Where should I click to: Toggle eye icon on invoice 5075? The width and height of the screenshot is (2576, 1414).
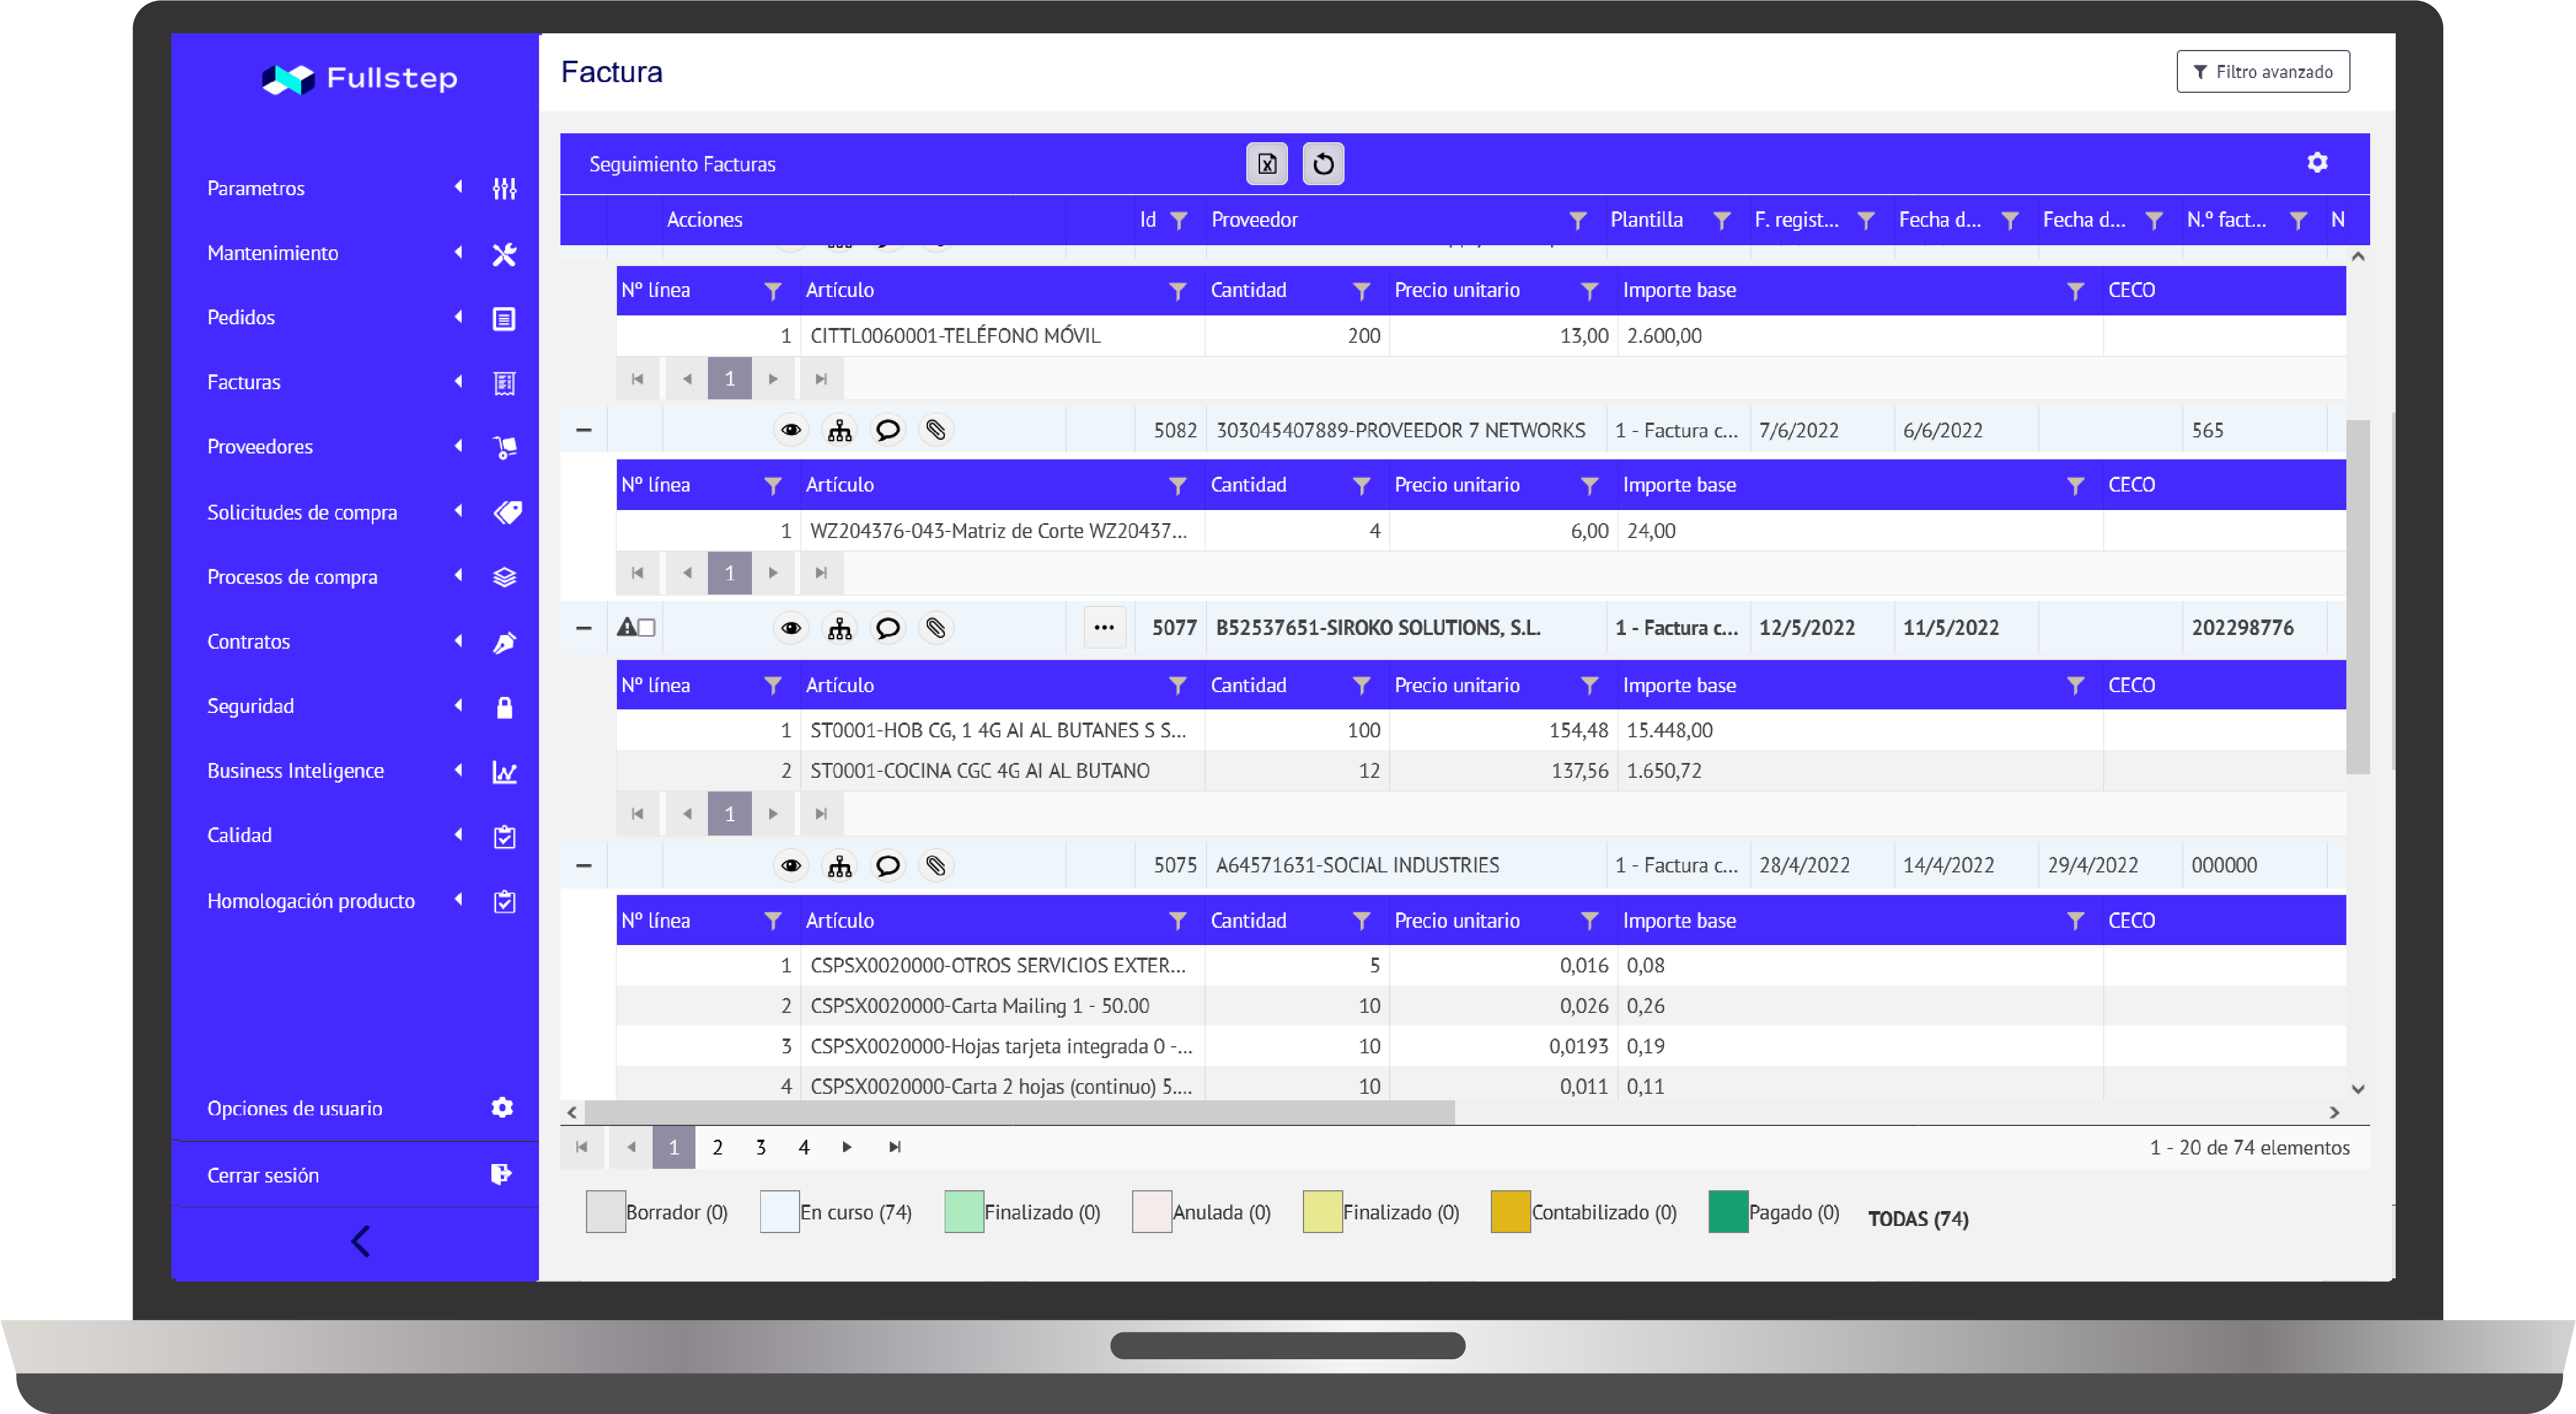click(x=790, y=865)
